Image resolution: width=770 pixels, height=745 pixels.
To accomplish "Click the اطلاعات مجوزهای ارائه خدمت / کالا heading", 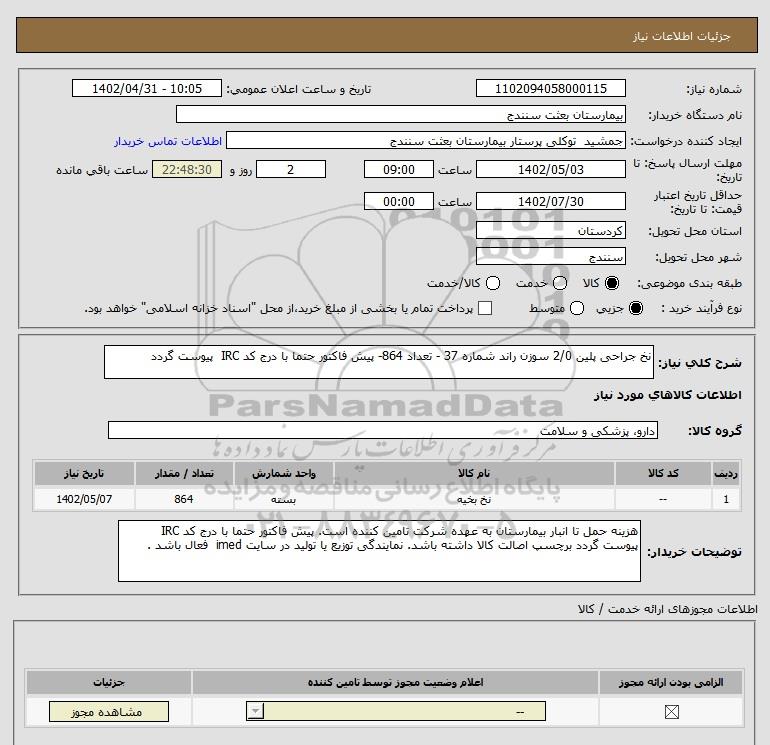I will coord(667,609).
